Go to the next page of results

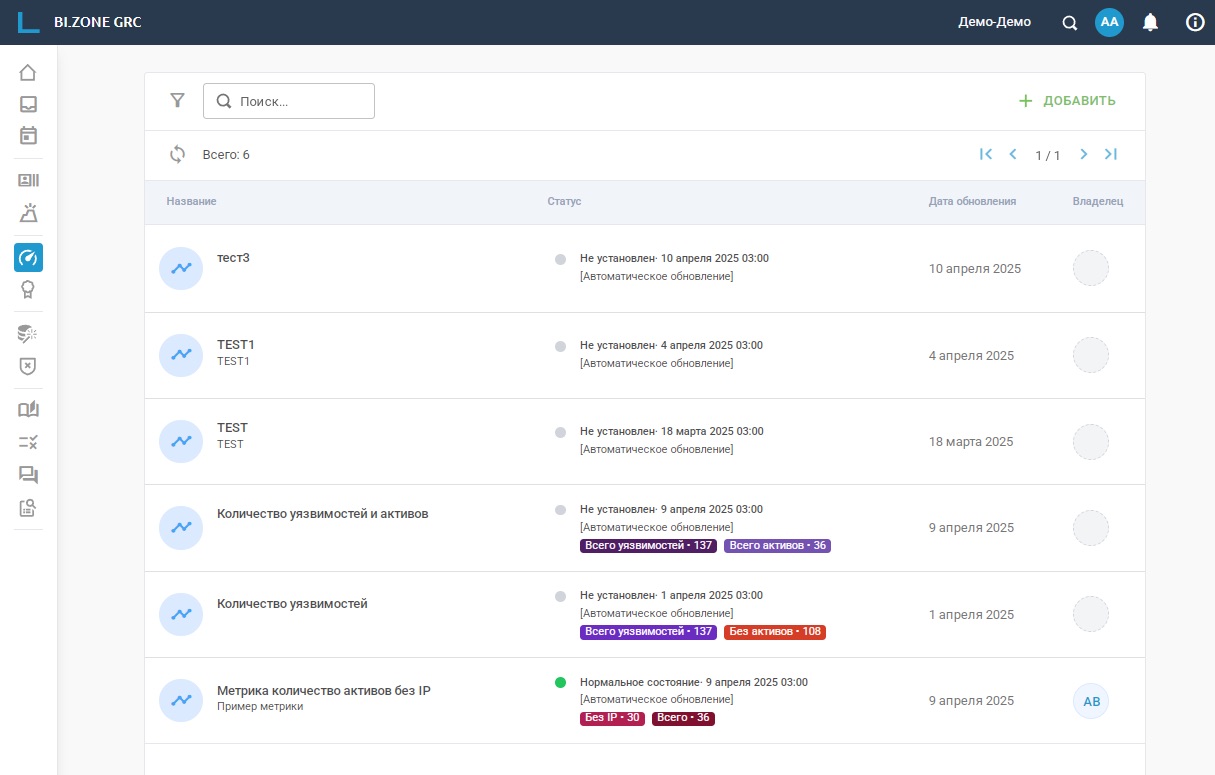click(1083, 154)
